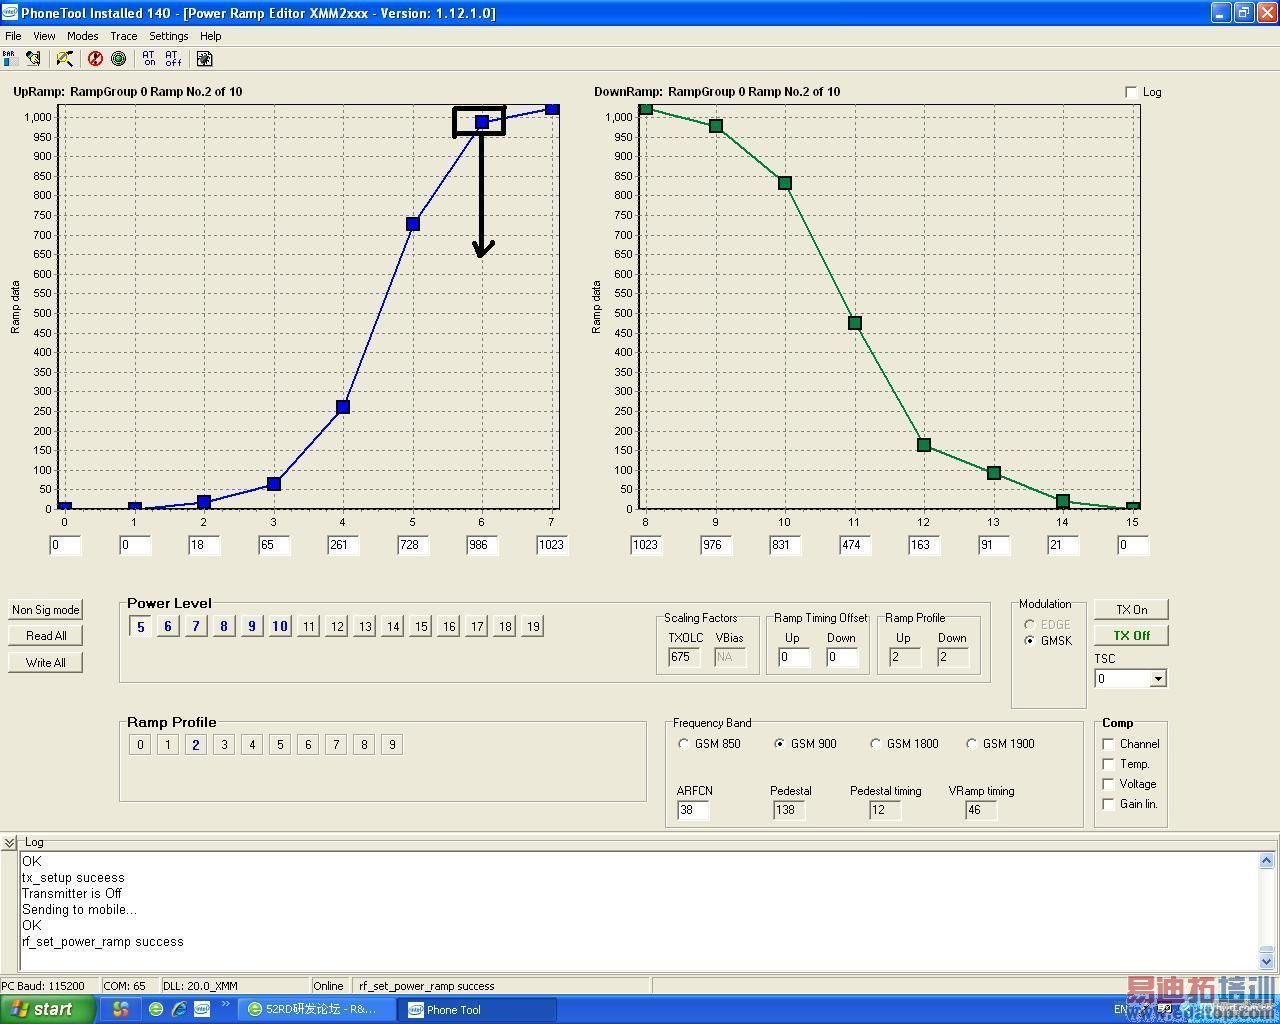Open the Settings menu

point(168,36)
